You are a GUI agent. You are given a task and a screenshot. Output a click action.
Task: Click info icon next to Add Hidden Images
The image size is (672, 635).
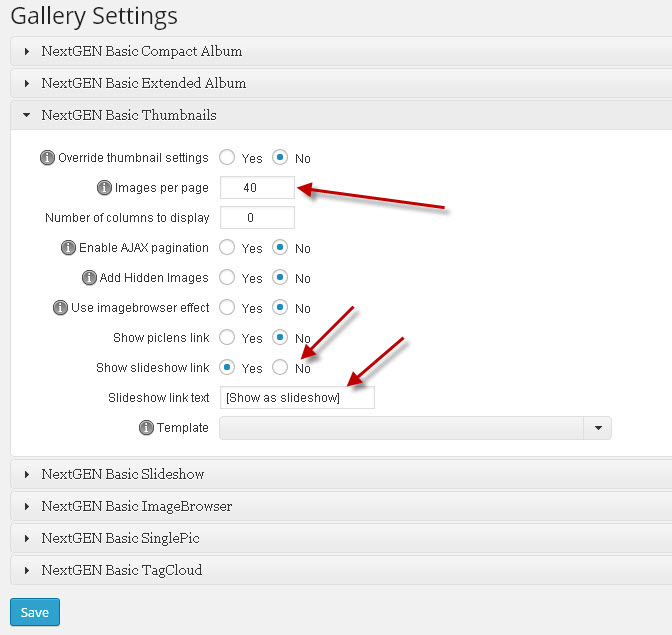[89, 278]
